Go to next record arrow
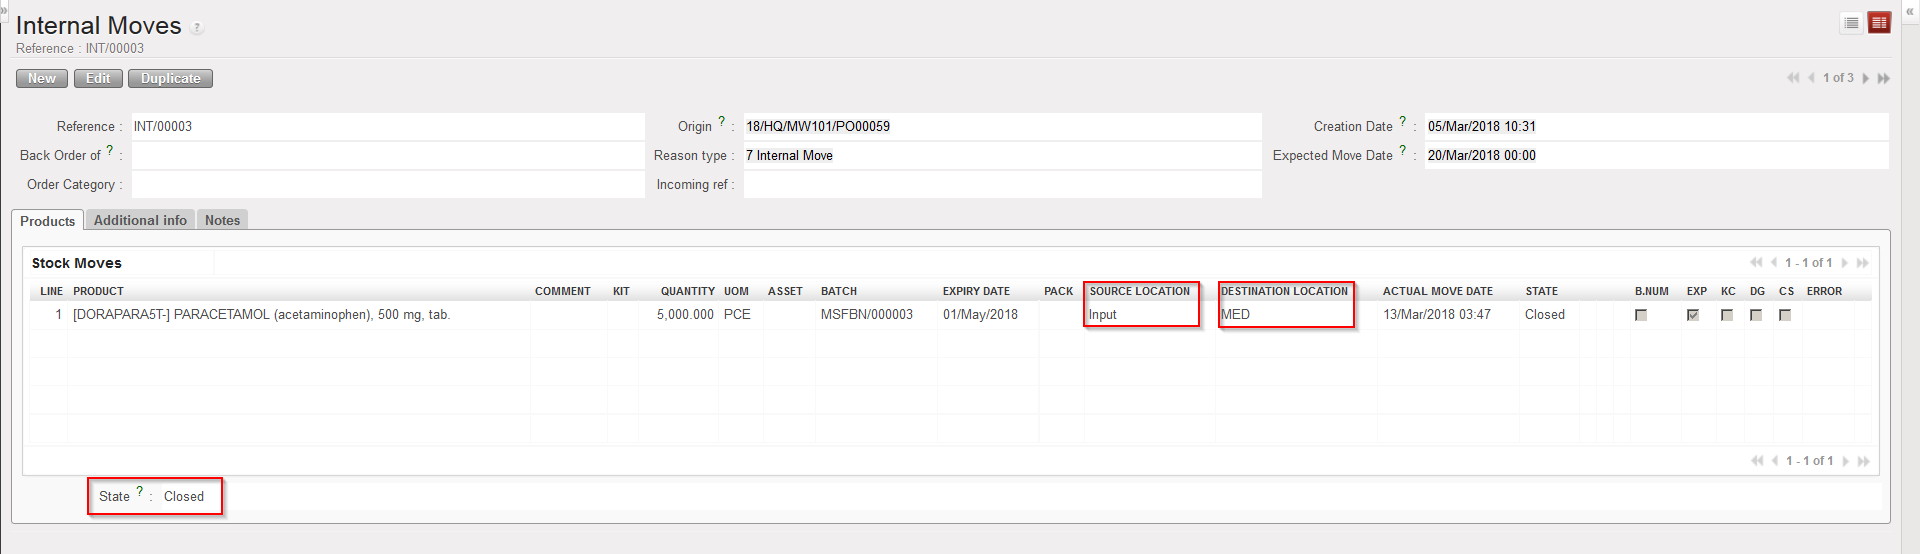This screenshot has height=554, width=1920. [x=1866, y=78]
